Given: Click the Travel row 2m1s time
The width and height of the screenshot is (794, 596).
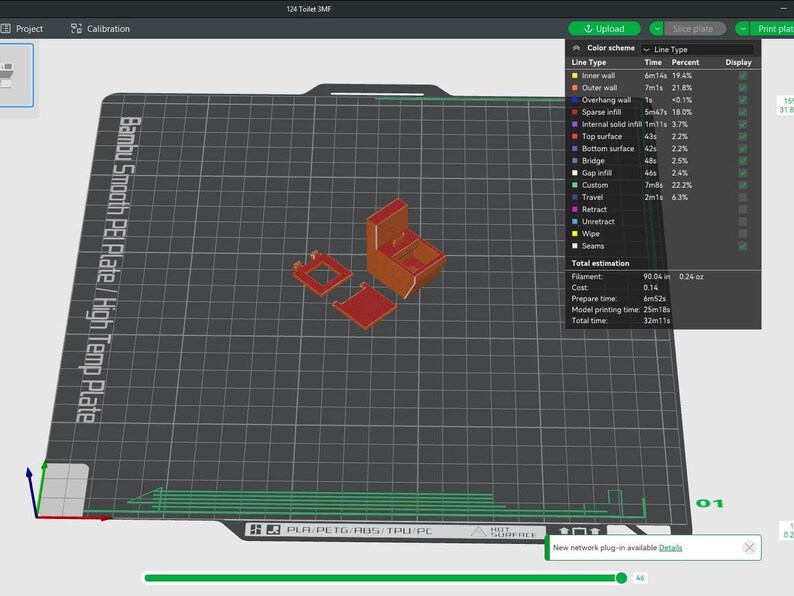Looking at the screenshot, I should pos(653,197).
